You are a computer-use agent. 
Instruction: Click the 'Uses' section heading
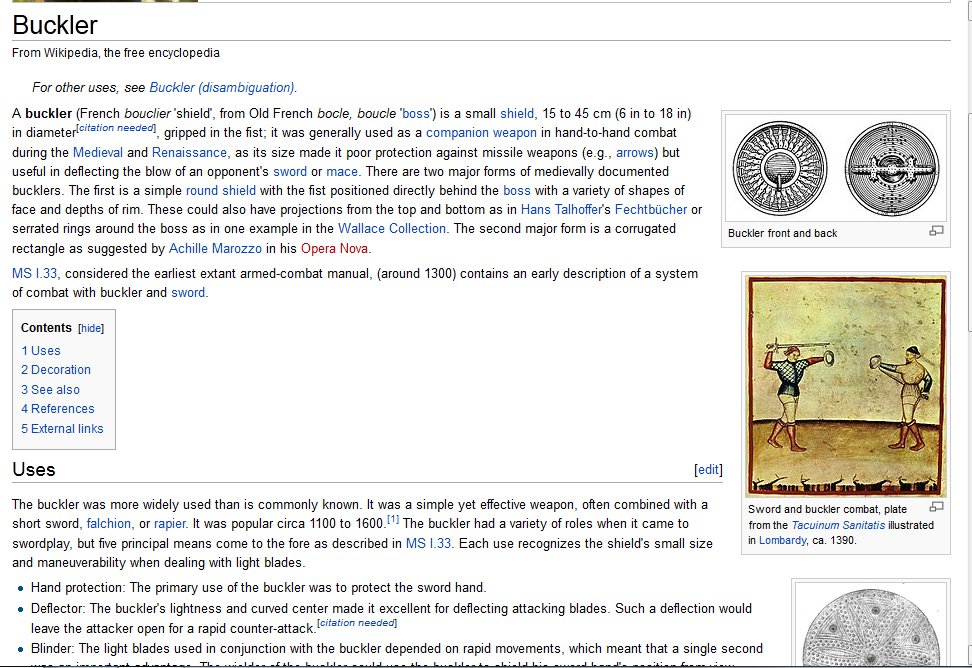pyautogui.click(x=34, y=470)
